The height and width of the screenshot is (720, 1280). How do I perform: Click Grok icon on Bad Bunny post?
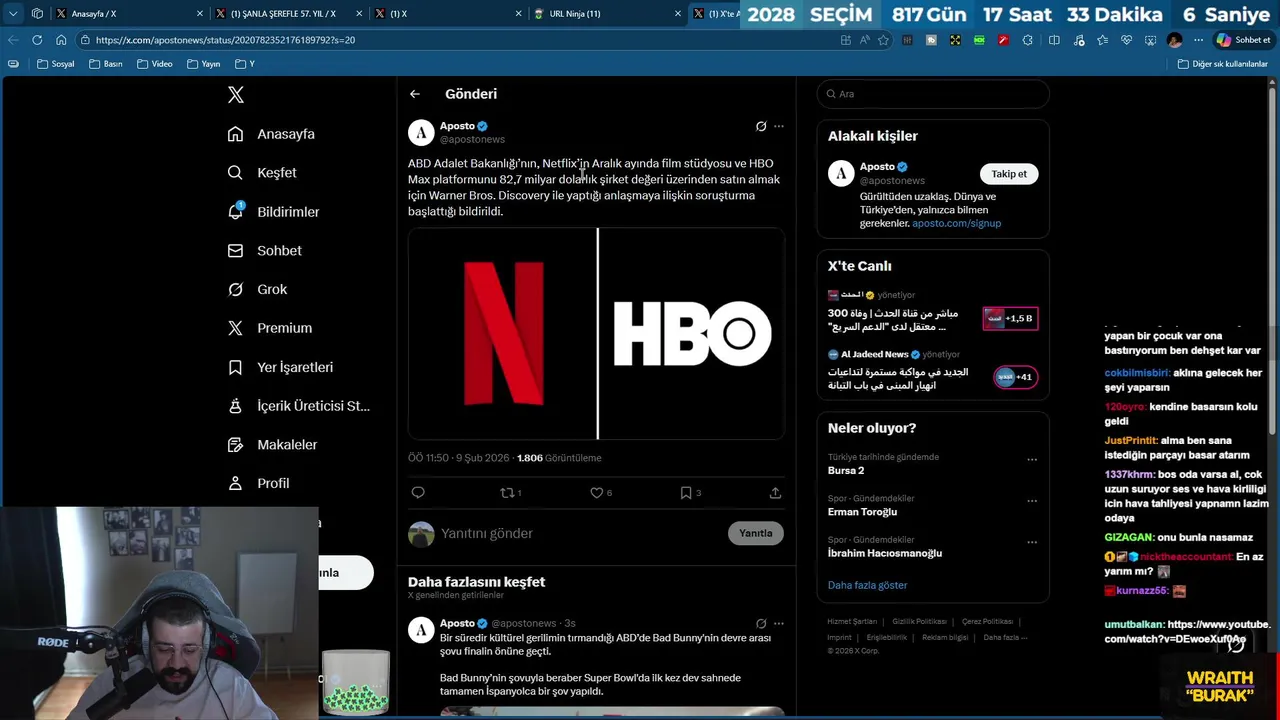761,623
